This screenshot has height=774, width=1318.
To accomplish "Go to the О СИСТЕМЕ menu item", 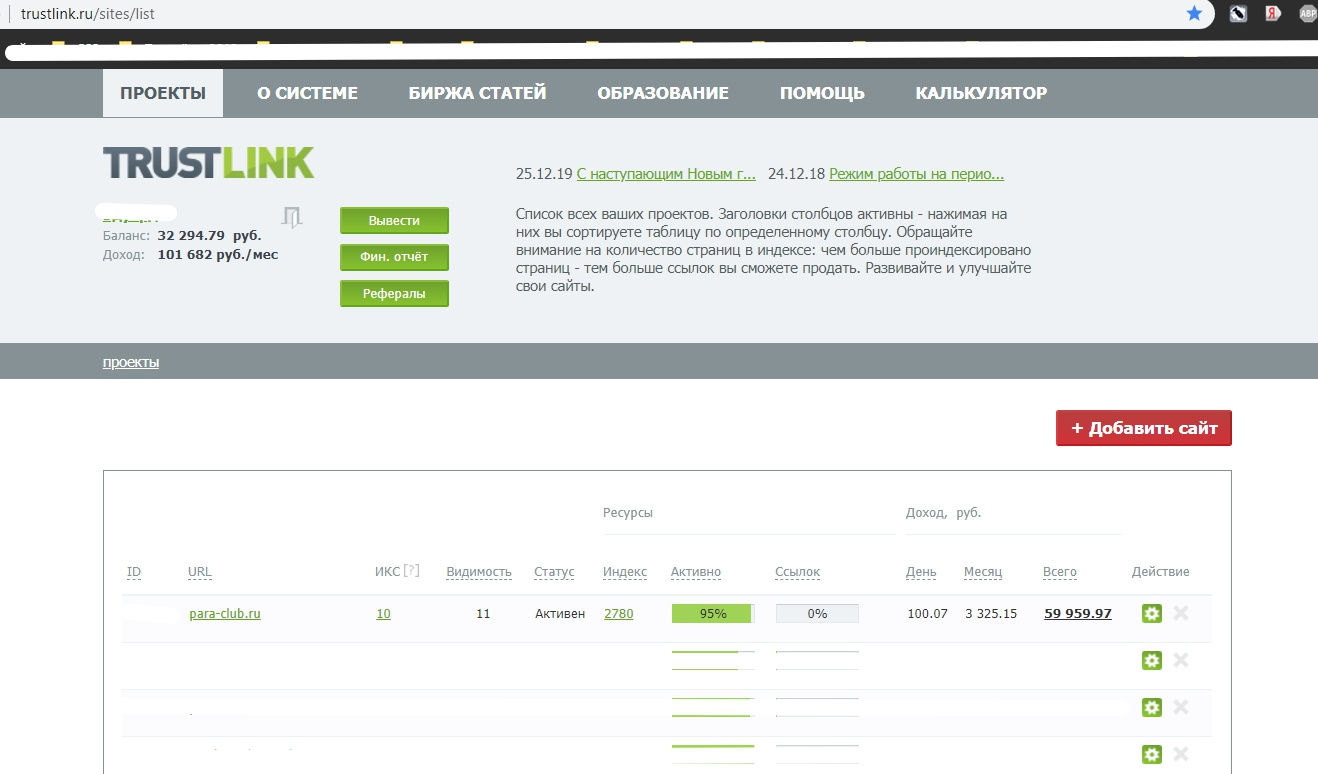I will 307,93.
